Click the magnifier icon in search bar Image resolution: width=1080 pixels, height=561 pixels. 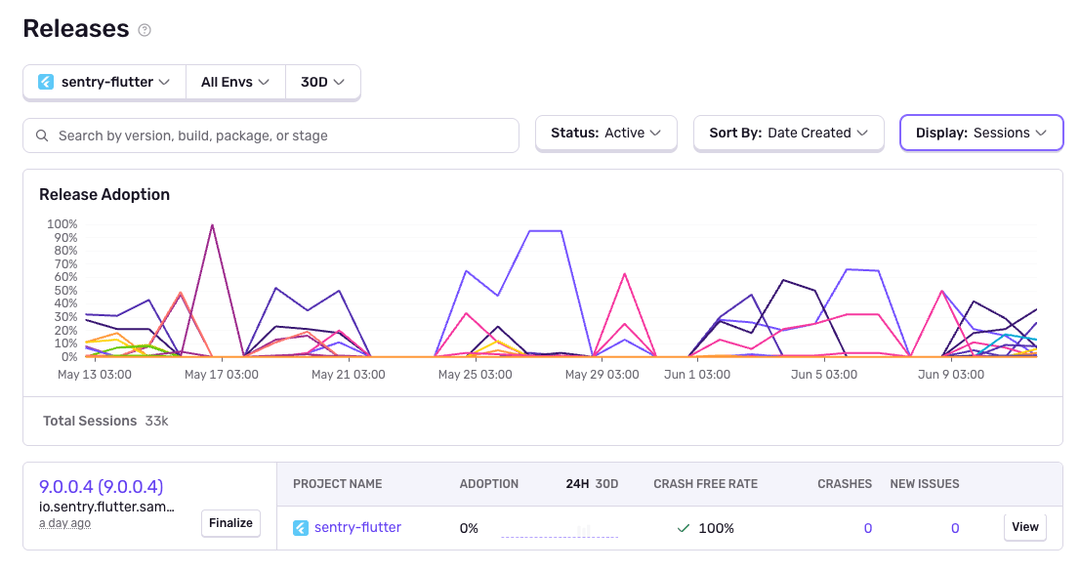(42, 136)
